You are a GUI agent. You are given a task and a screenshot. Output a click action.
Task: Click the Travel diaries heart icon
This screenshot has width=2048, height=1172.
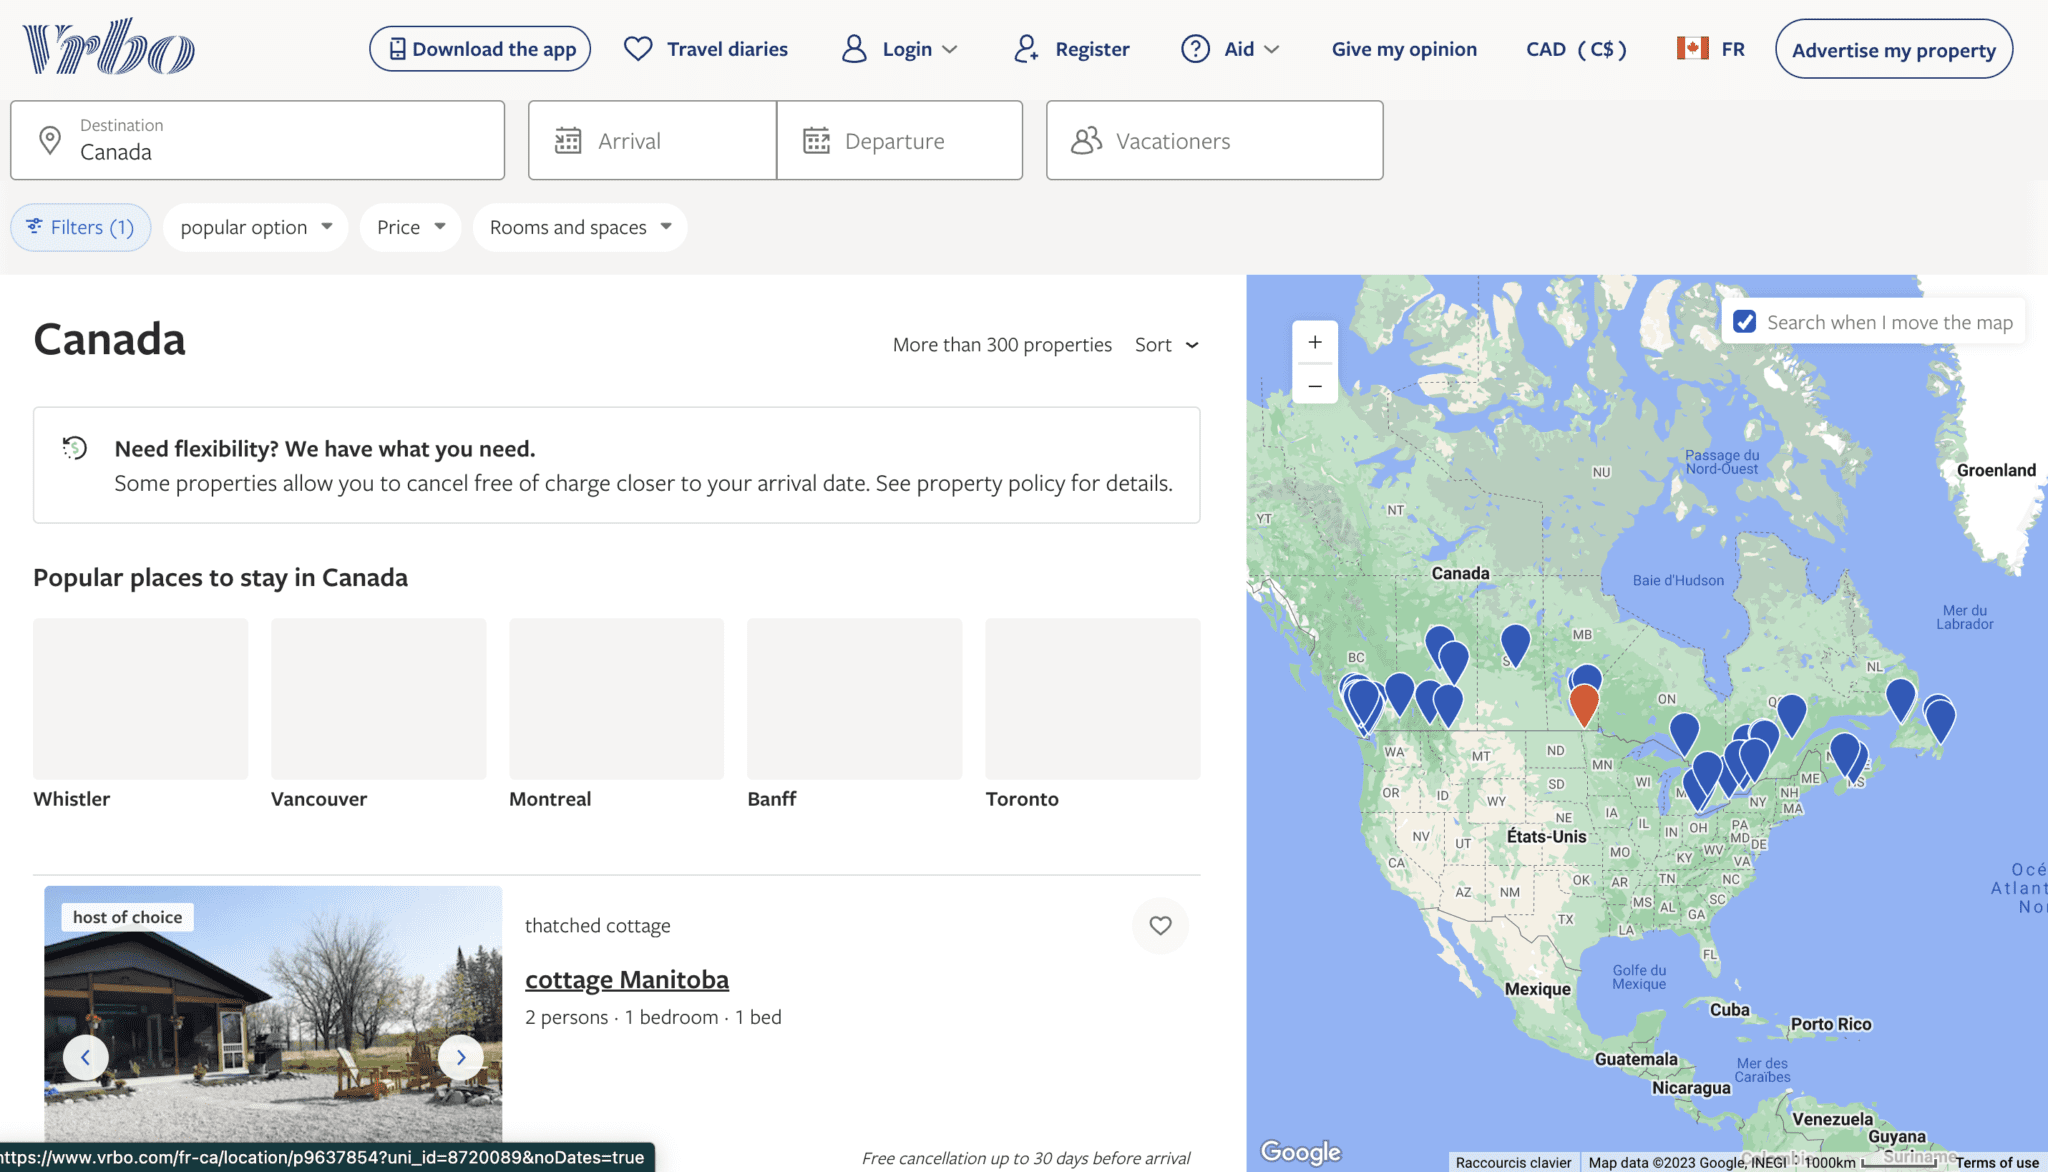(638, 49)
